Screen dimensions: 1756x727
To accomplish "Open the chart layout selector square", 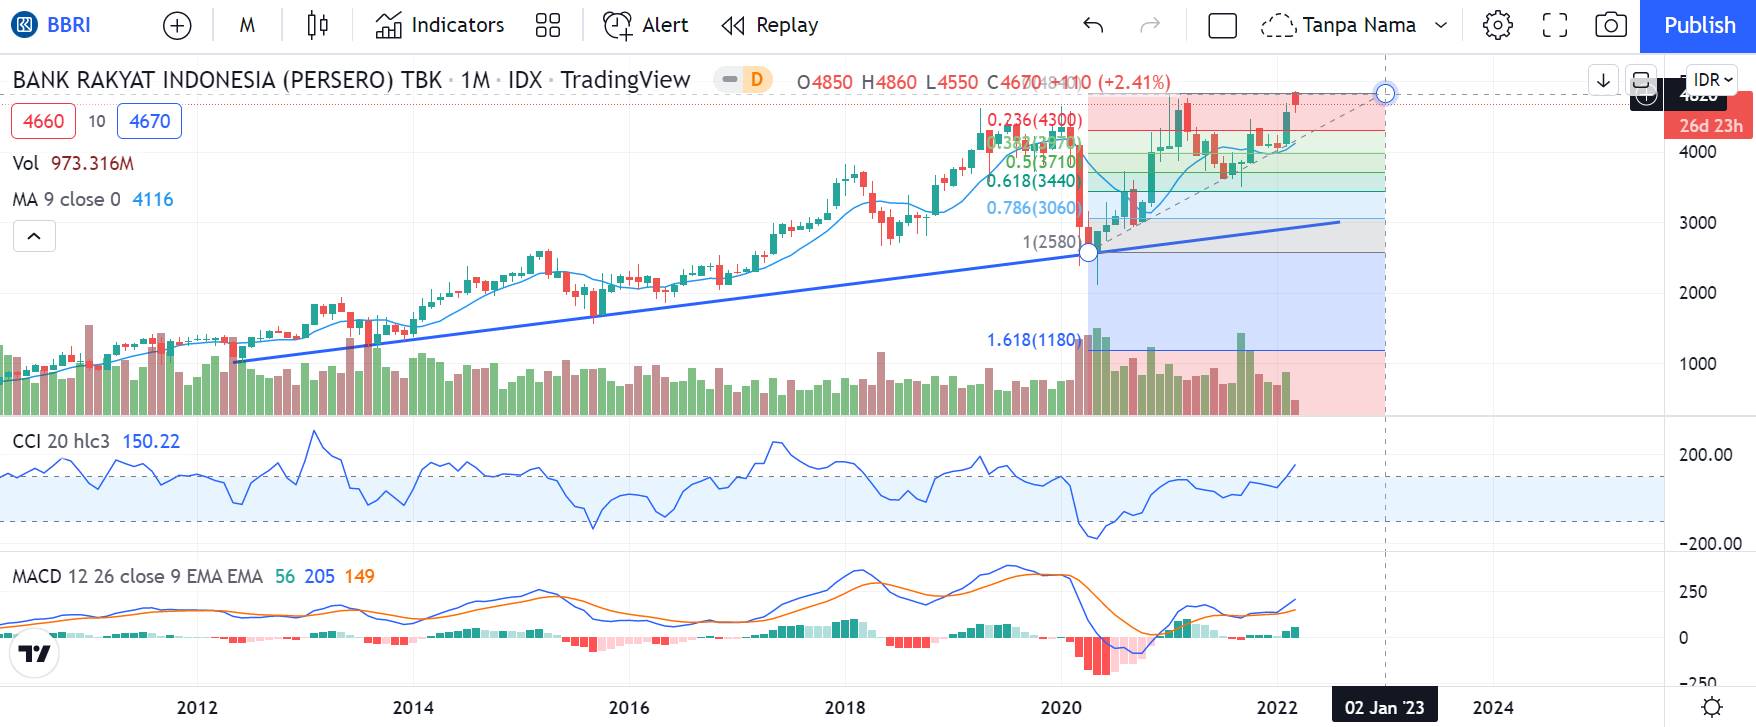I will click(x=1222, y=25).
